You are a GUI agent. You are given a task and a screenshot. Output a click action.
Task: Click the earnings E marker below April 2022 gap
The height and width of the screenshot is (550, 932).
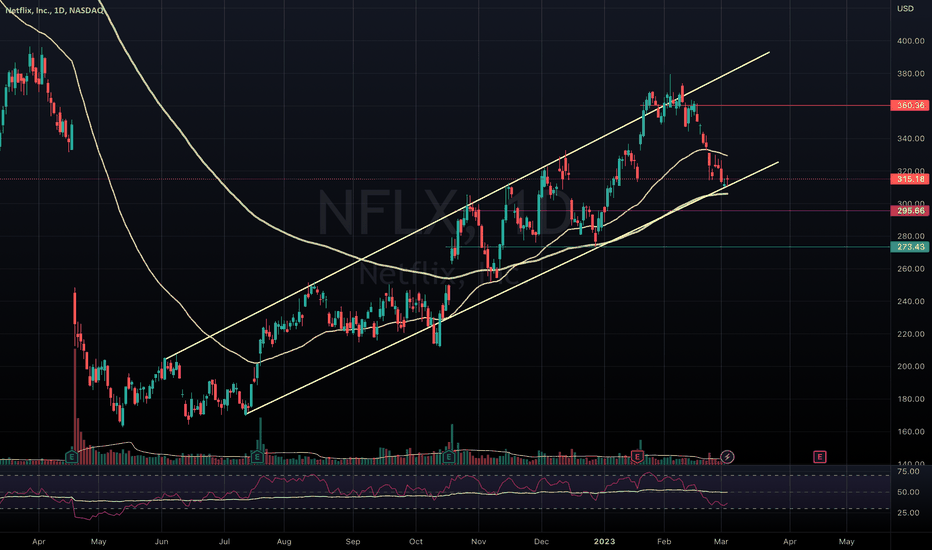[x=71, y=457]
